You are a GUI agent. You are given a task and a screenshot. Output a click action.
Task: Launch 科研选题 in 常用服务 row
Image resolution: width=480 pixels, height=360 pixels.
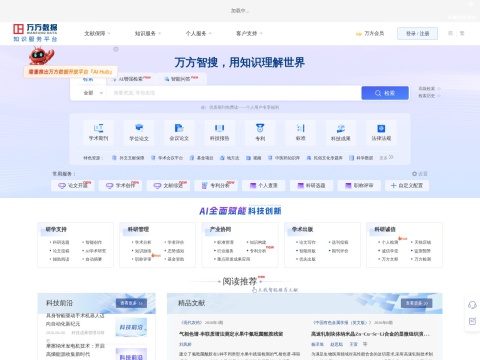click(311, 185)
